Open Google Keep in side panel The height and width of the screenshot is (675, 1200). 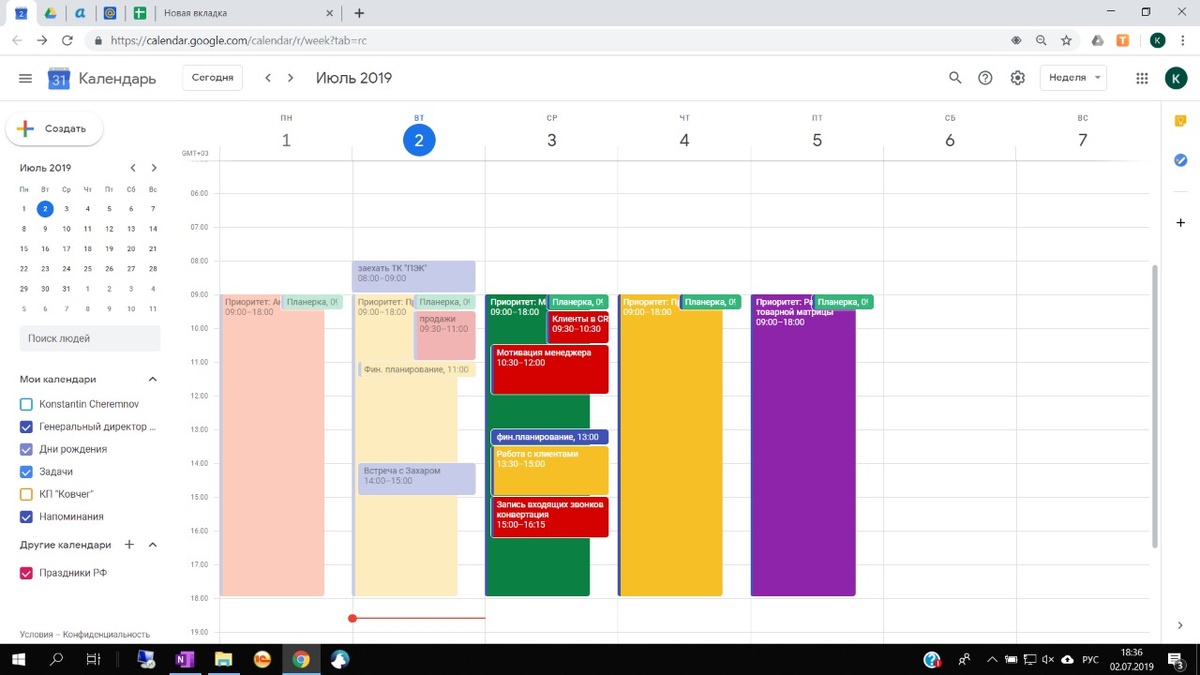point(1180,121)
